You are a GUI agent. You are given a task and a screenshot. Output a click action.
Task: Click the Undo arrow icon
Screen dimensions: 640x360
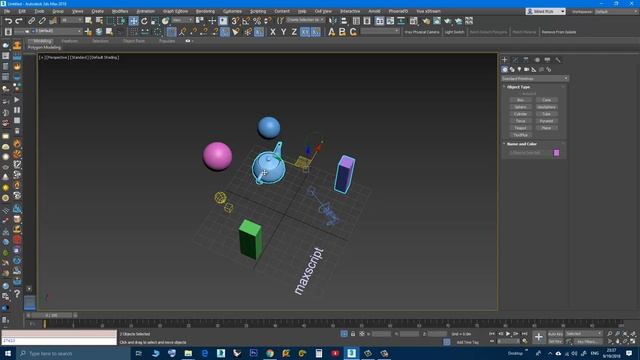[8, 21]
